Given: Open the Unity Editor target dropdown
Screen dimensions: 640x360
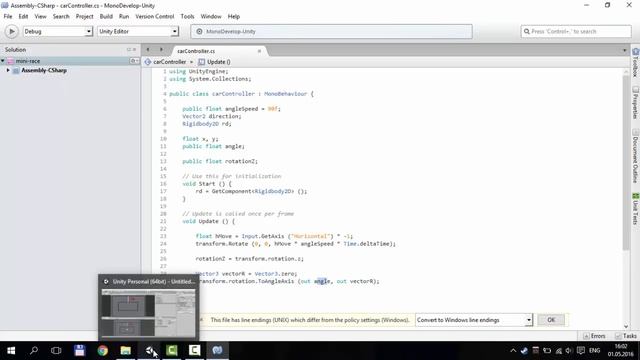Looking at the screenshot, I should click(138, 31).
